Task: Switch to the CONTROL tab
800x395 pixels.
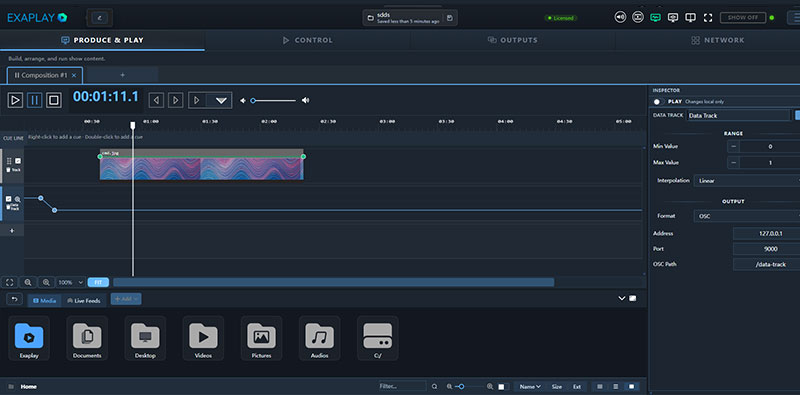Action: click(308, 40)
